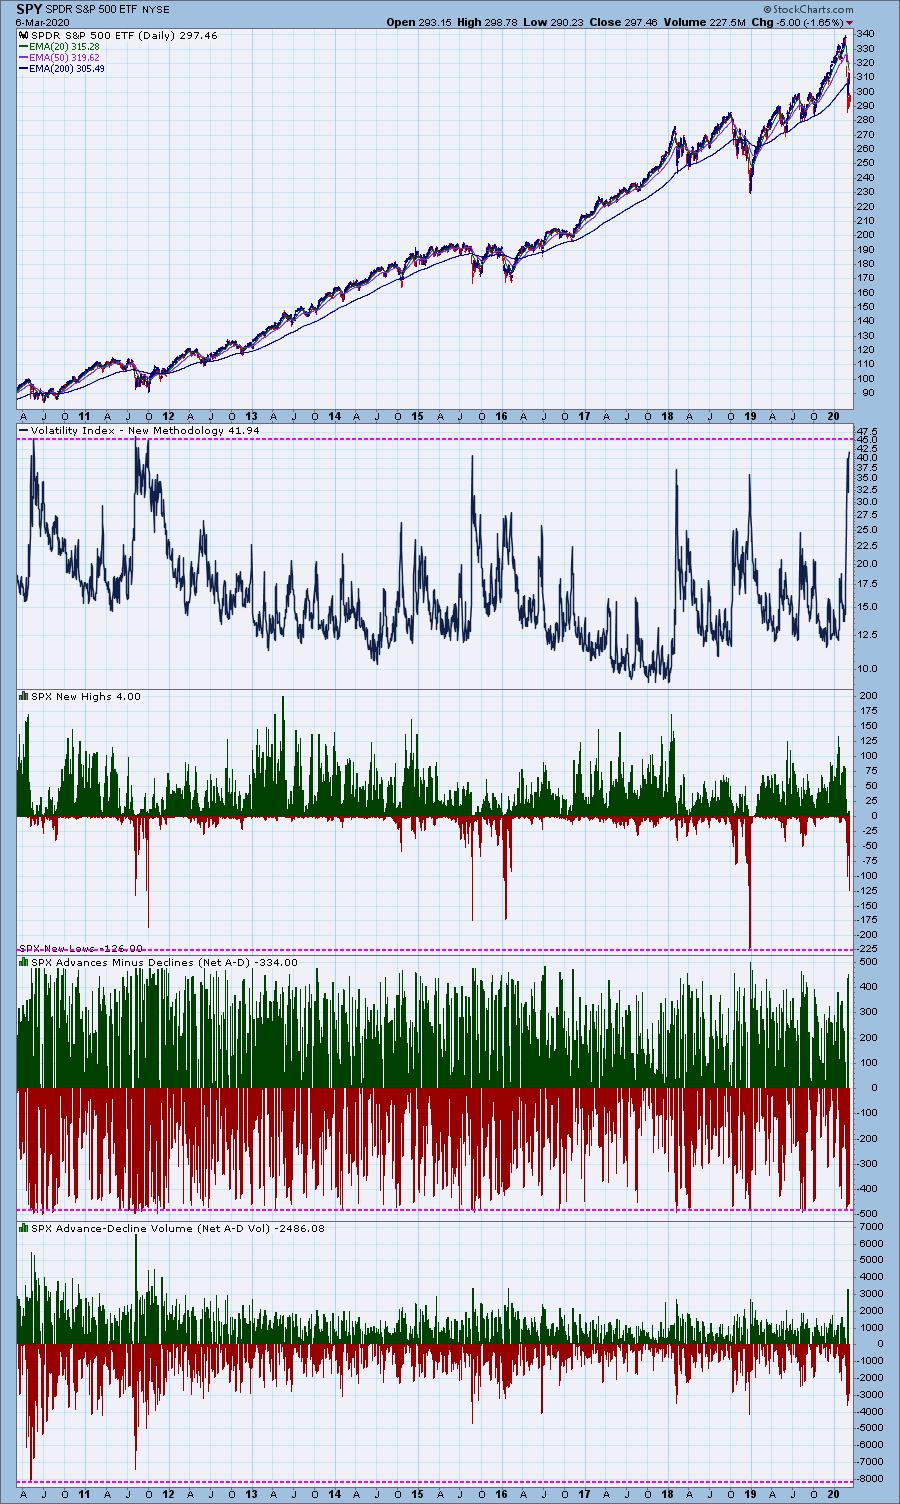Click the SPX Advance-Decline Volume legend icon
This screenshot has width=900, height=1504.
pos(24,1228)
